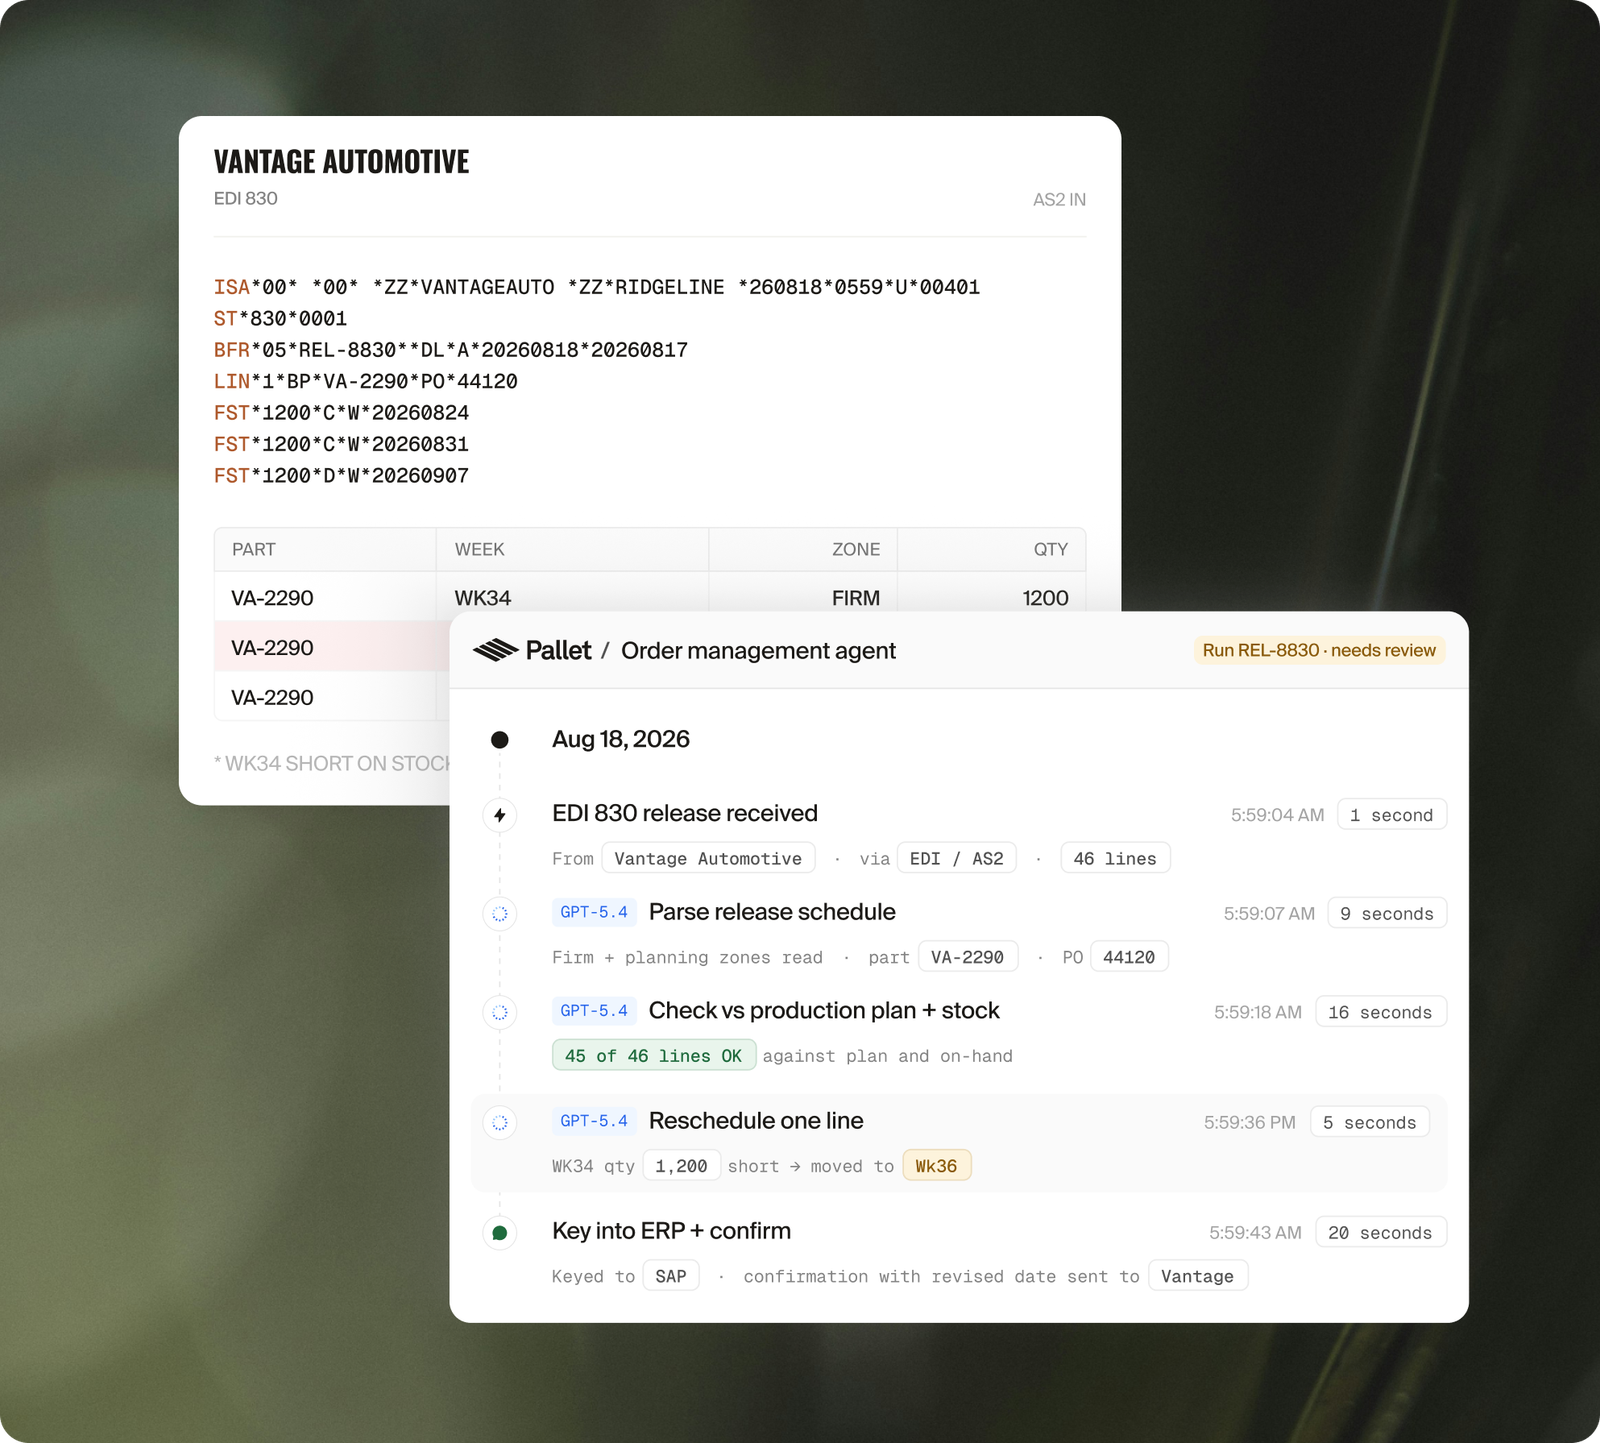Click the 45 of 46 lines OK status

click(654, 1055)
